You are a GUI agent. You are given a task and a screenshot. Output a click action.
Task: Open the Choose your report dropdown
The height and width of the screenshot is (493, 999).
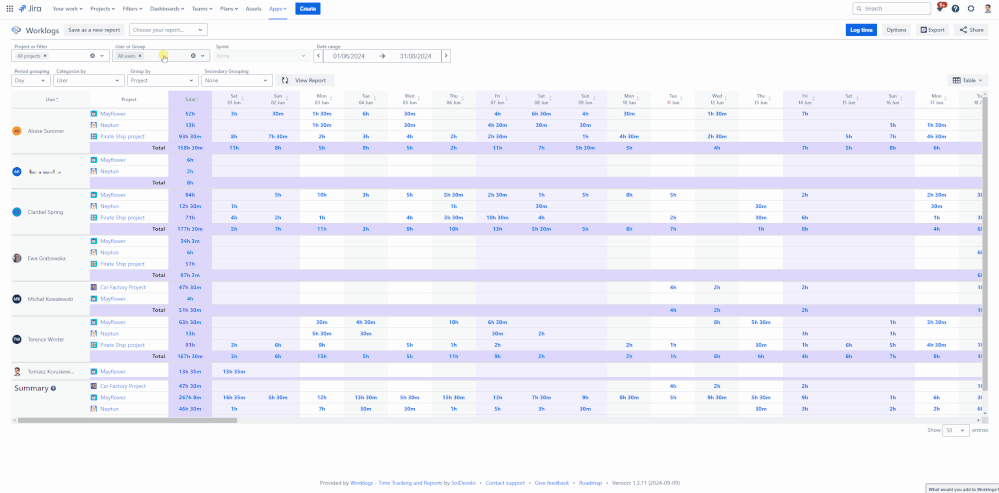tap(168, 30)
